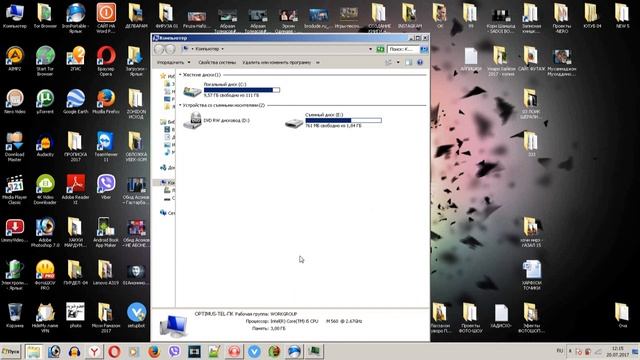Select the Adobe Photoshop 7.0 shortcut
This screenshot has width=640, height=360.
click(45, 233)
